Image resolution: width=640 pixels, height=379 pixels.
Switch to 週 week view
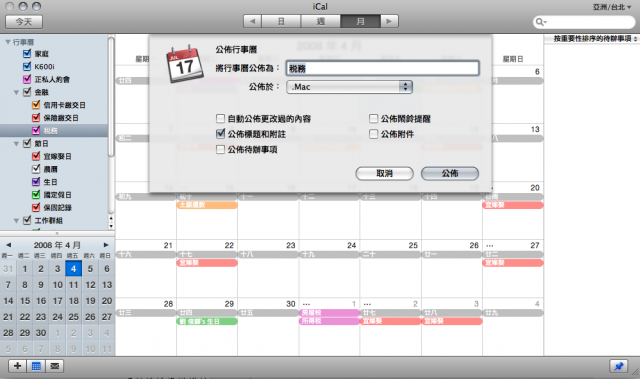[321, 21]
